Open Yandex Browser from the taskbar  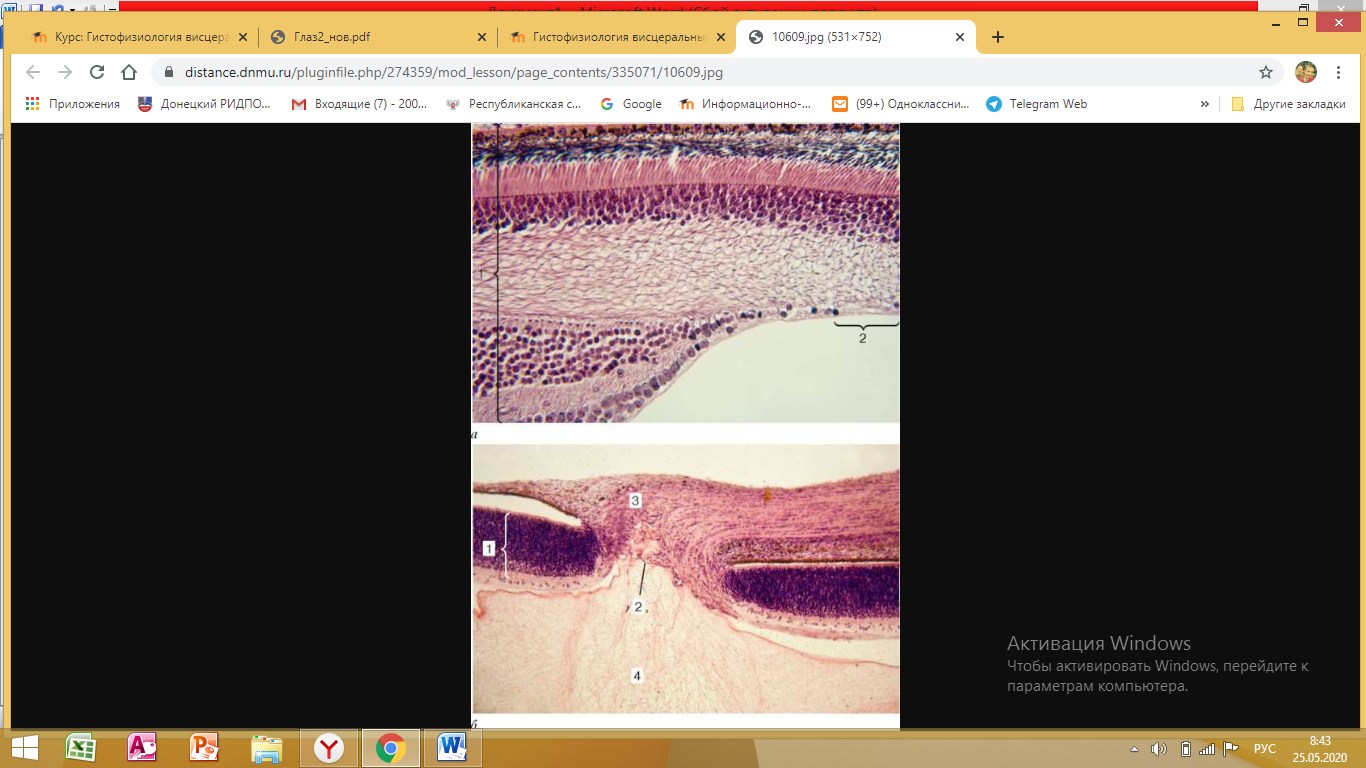(x=328, y=748)
